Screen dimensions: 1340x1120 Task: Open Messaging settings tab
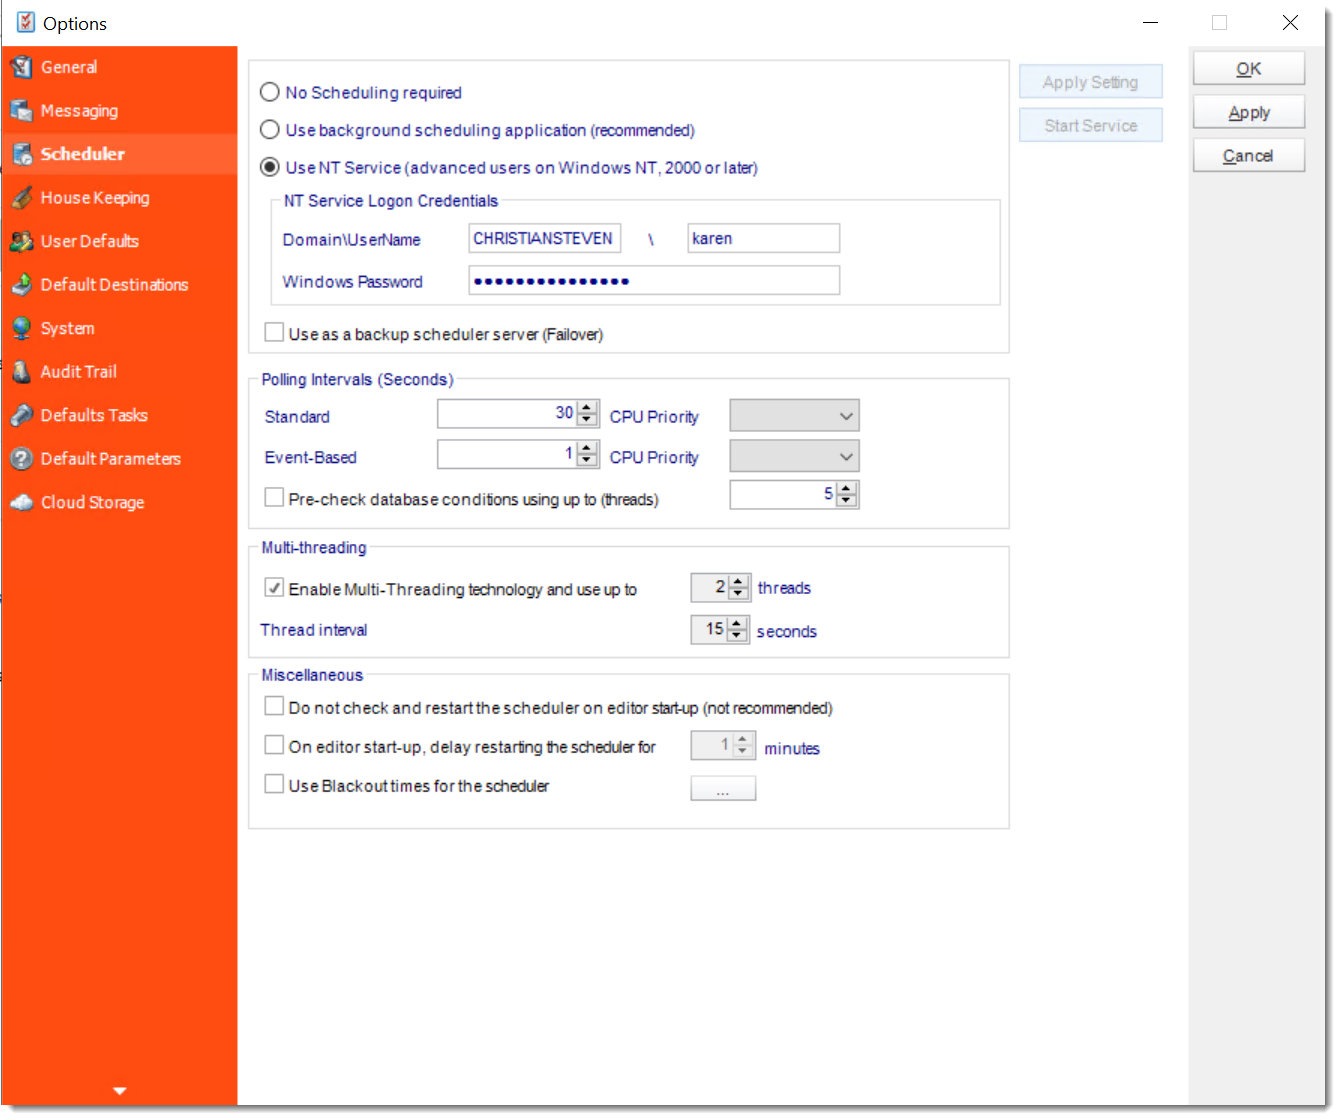[x=119, y=111]
